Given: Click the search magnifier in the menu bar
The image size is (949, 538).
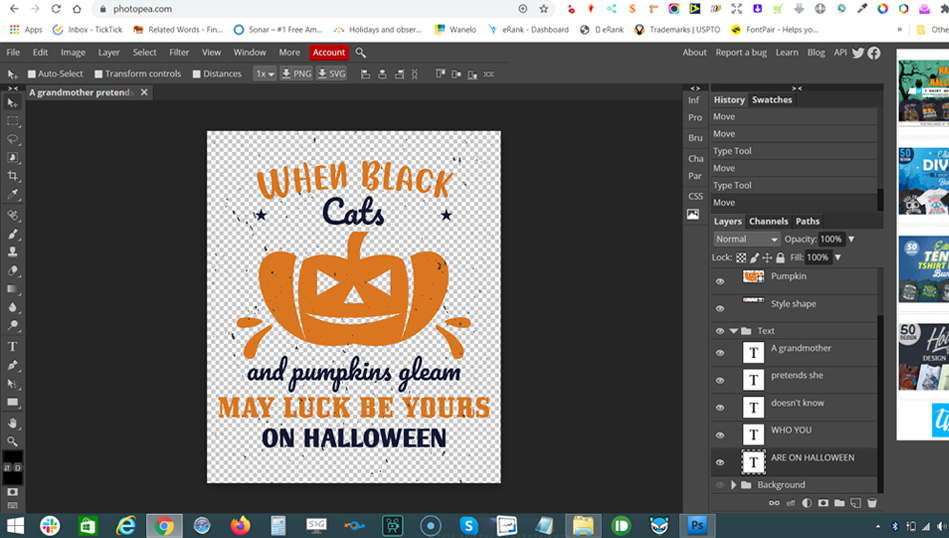Looking at the screenshot, I should pyautogui.click(x=361, y=52).
